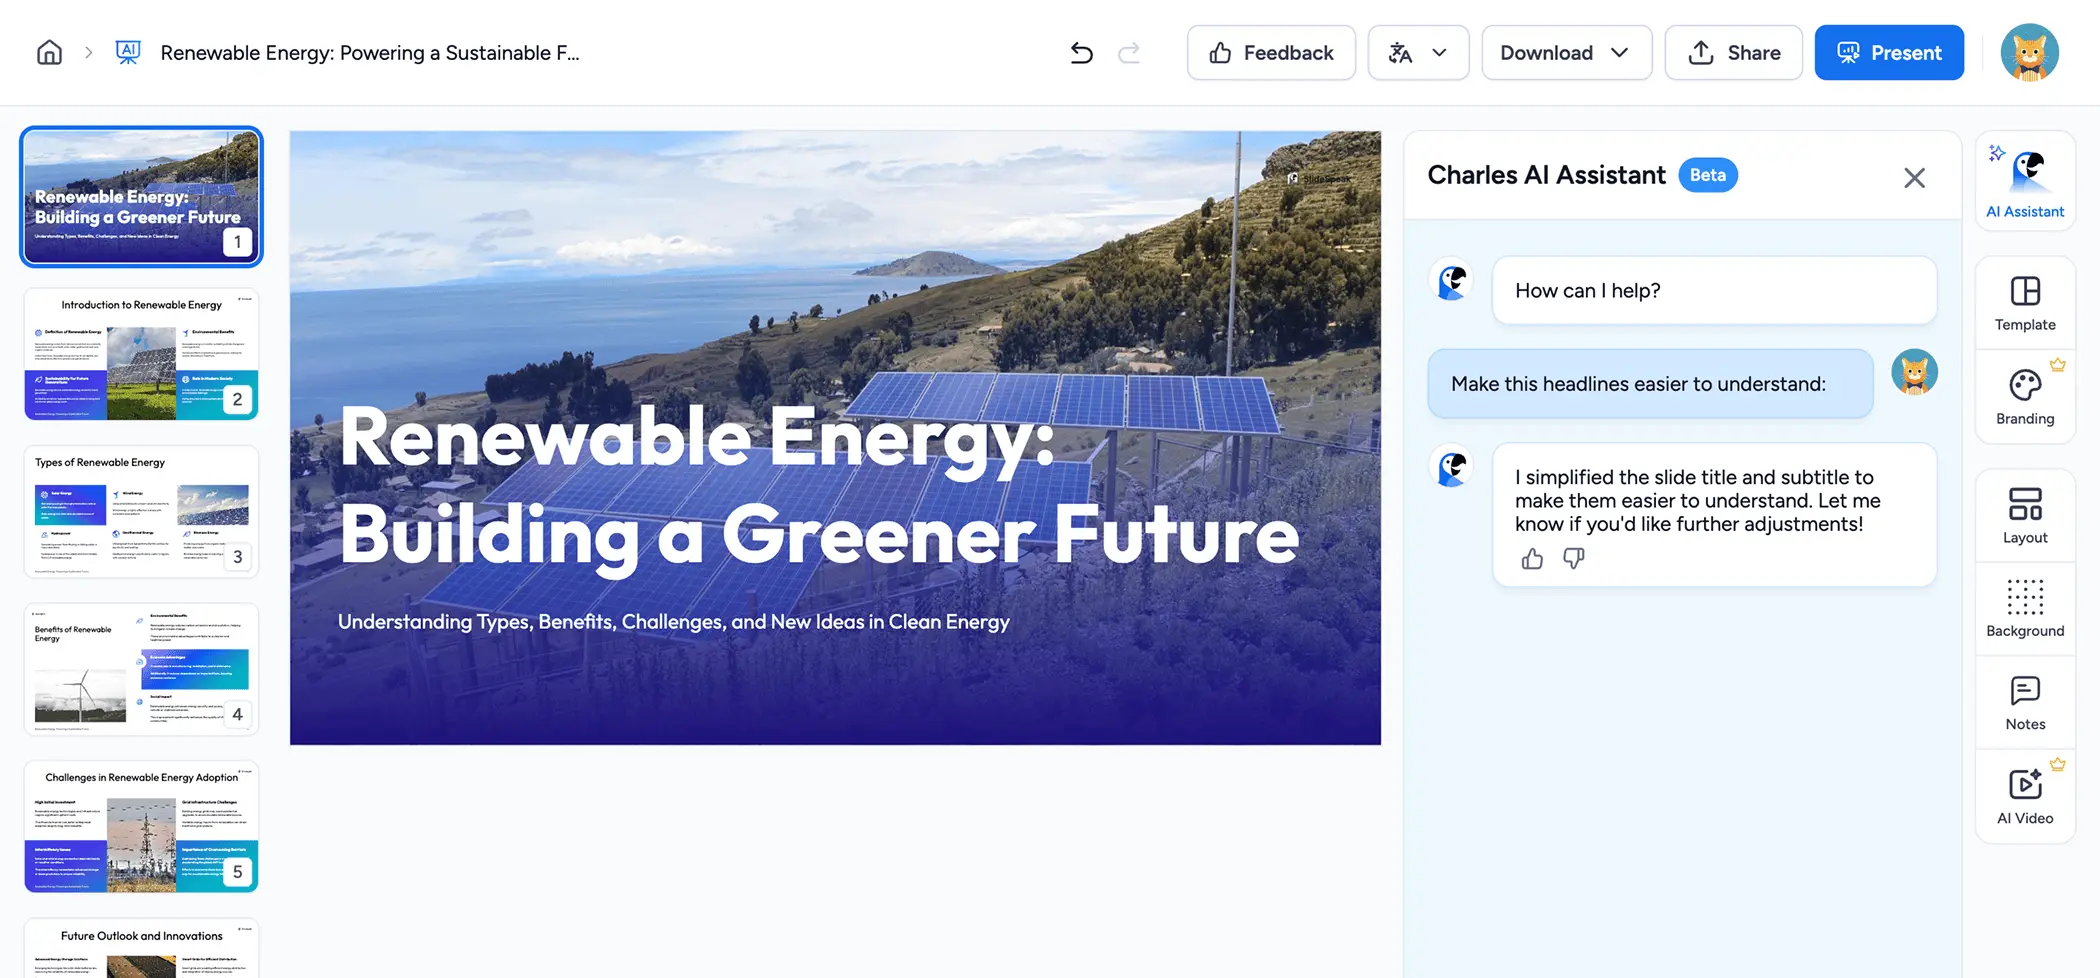Screen dimensions: 2100x978
Task: Click the redo arrow icon
Action: pos(1129,53)
